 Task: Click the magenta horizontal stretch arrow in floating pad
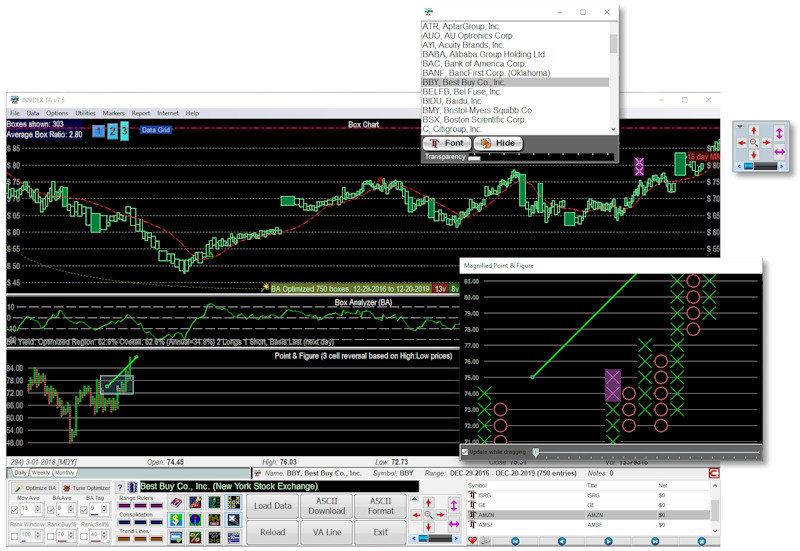779,152
